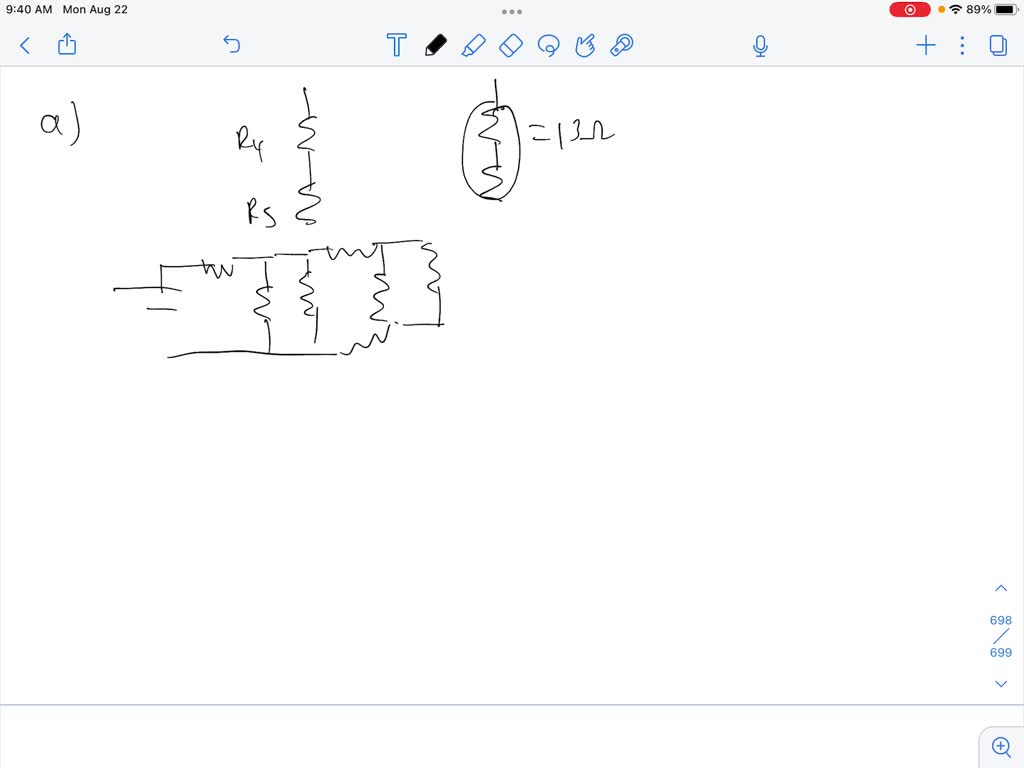Select the Eraser tool

[511, 45]
